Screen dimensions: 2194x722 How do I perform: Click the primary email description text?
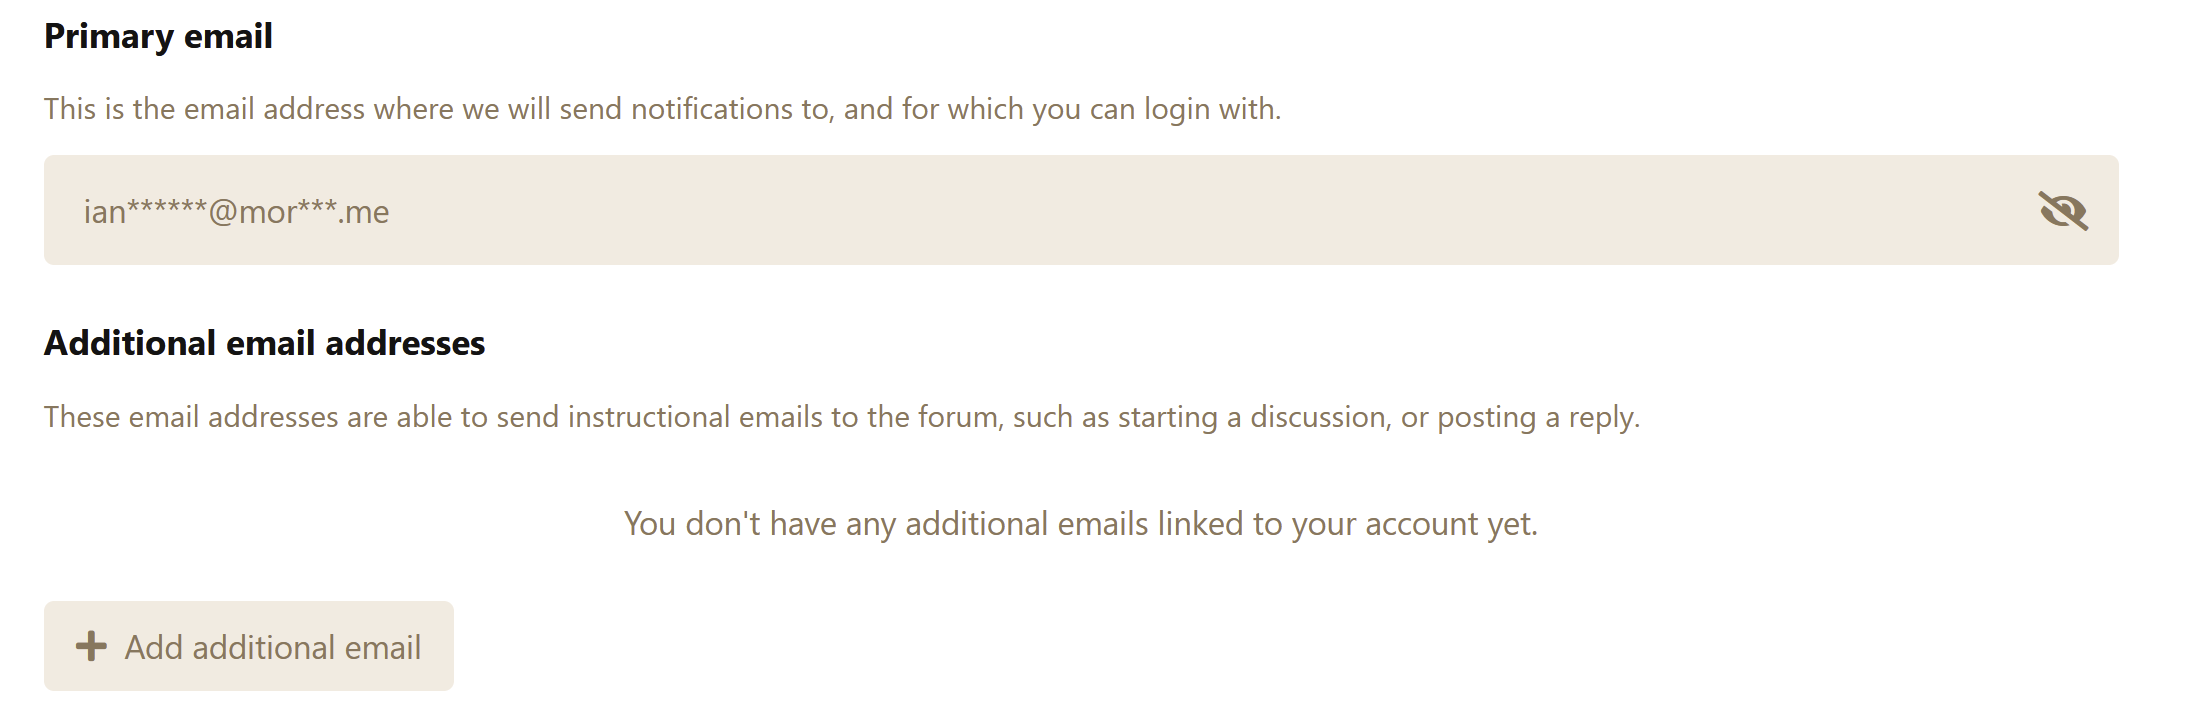pos(662,109)
